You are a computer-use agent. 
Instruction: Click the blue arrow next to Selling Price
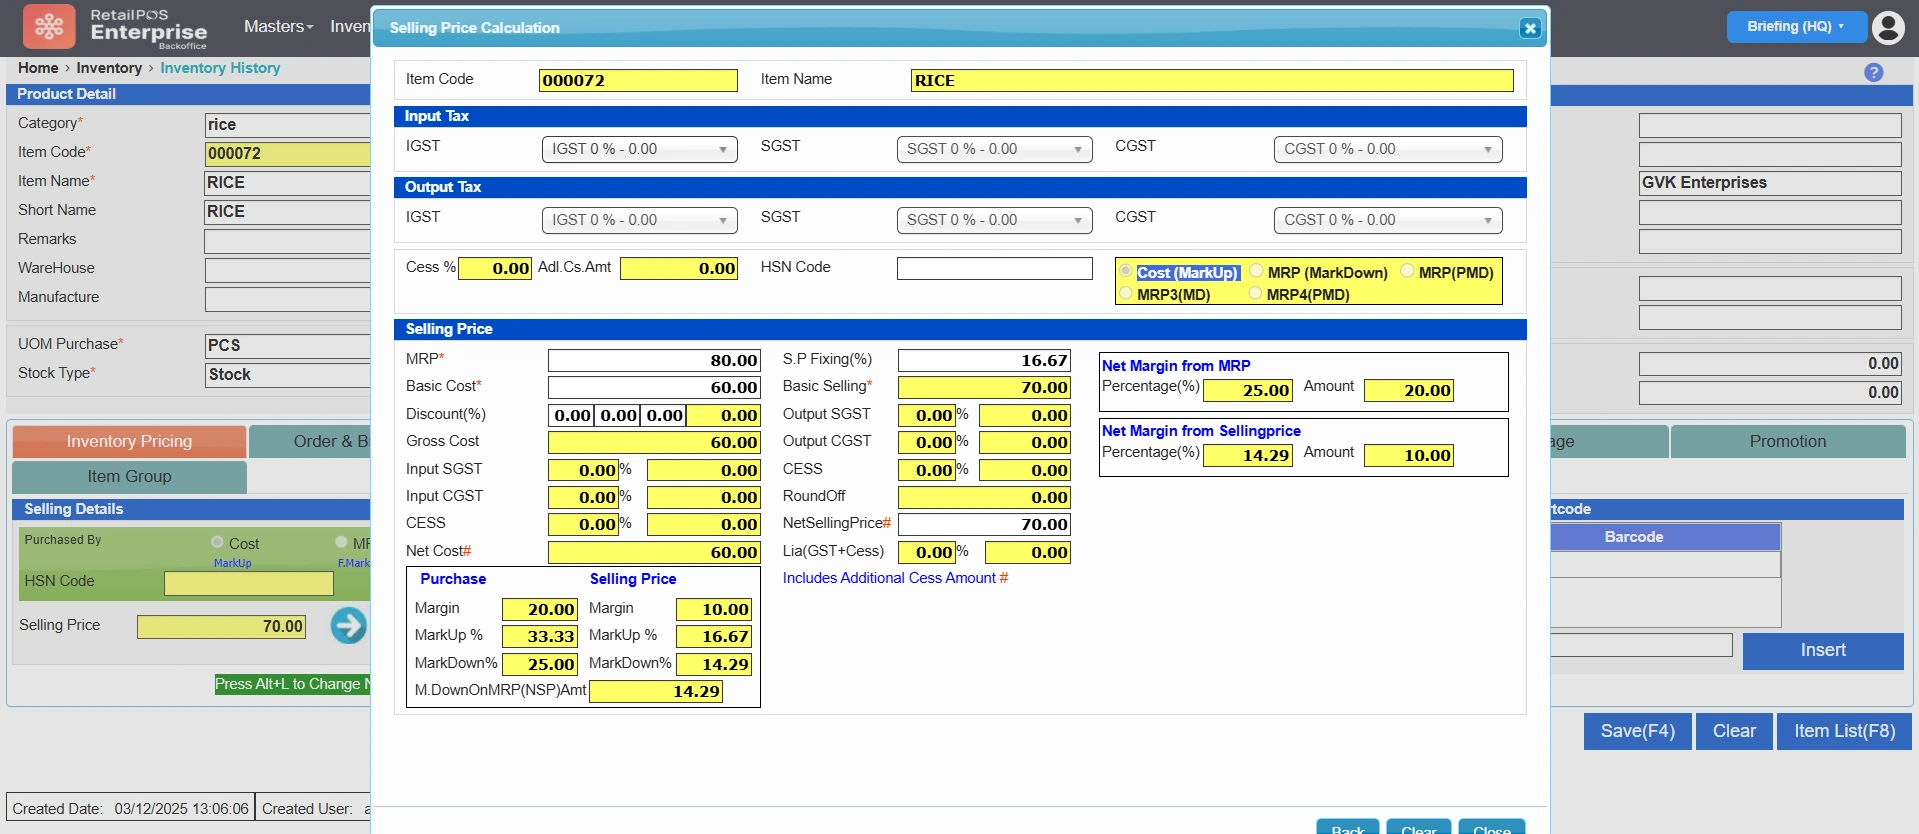point(348,626)
